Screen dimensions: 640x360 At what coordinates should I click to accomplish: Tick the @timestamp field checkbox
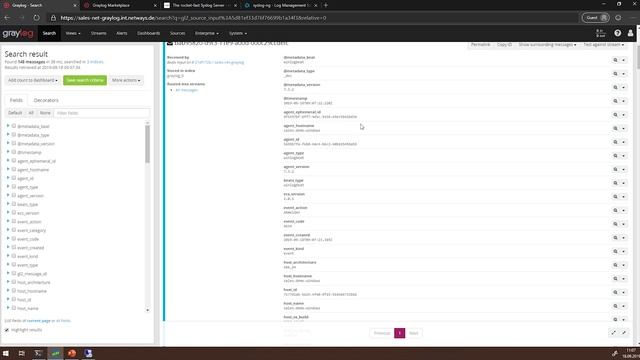14,152
